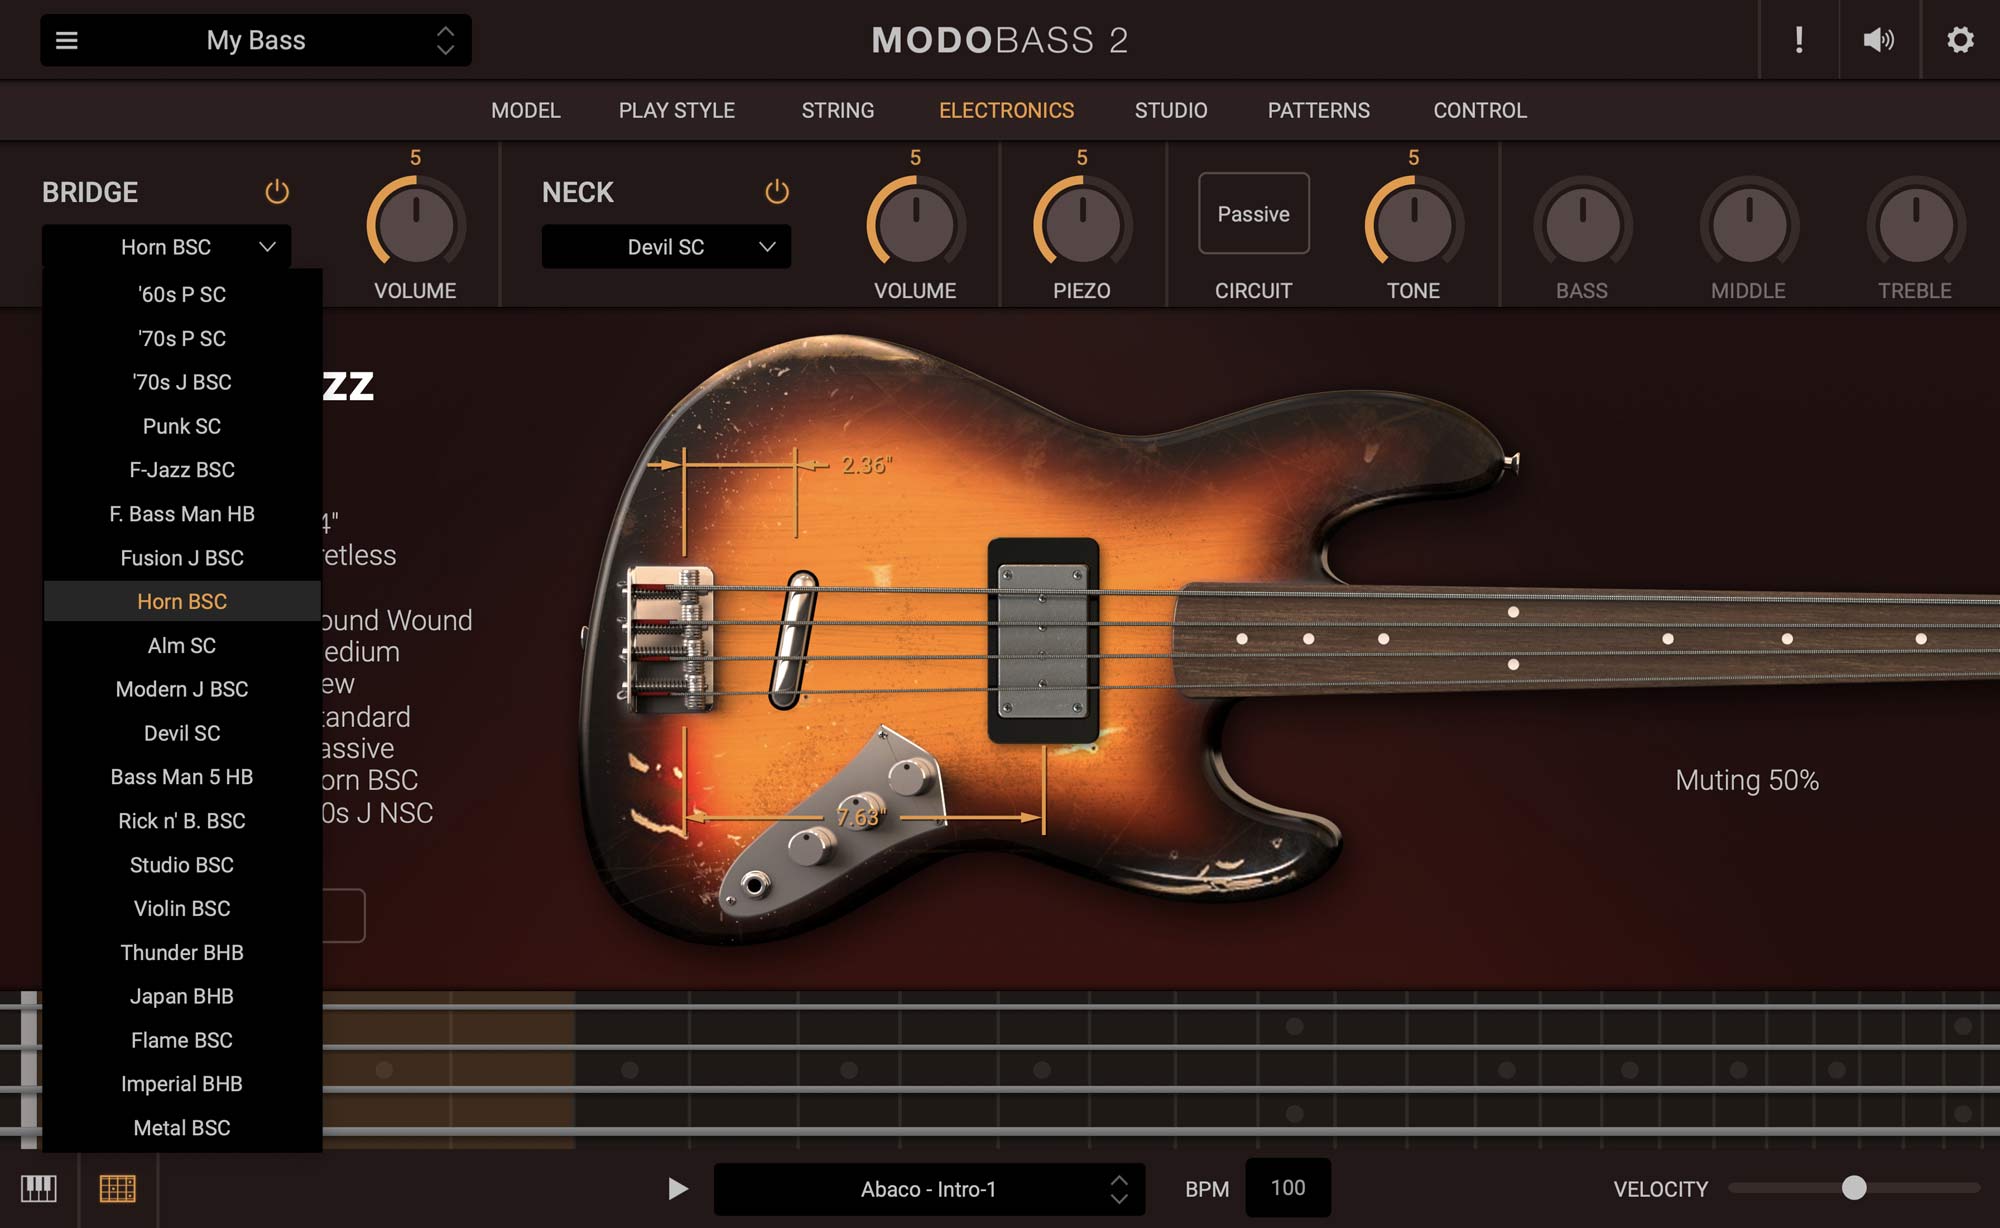The height and width of the screenshot is (1228, 2000).
Task: Choose '60s P SC pickup
Action: [182, 294]
